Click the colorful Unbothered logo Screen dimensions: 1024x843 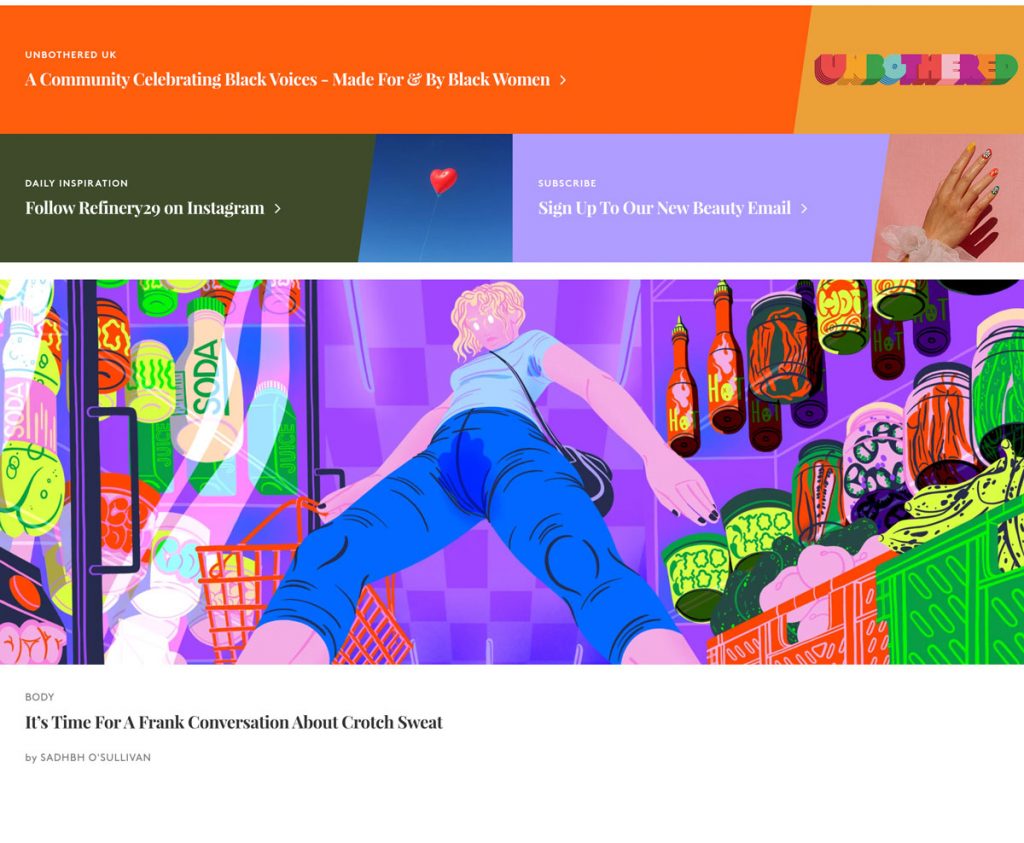pyautogui.click(x=915, y=69)
